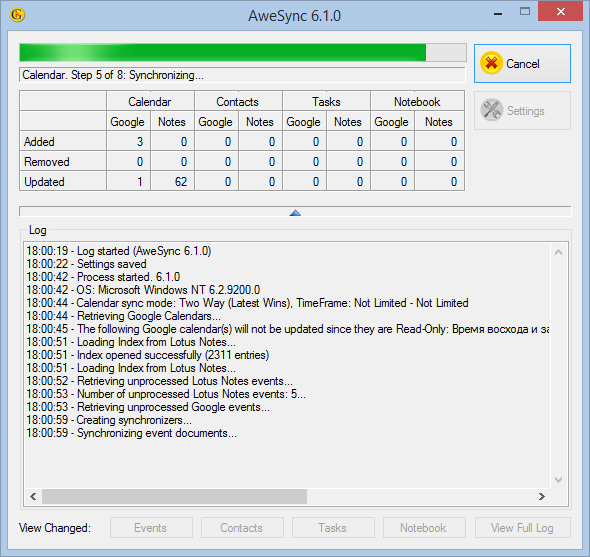Click the log's scroll left arrow
Viewport: 590px width, 557px height.
click(x=33, y=496)
